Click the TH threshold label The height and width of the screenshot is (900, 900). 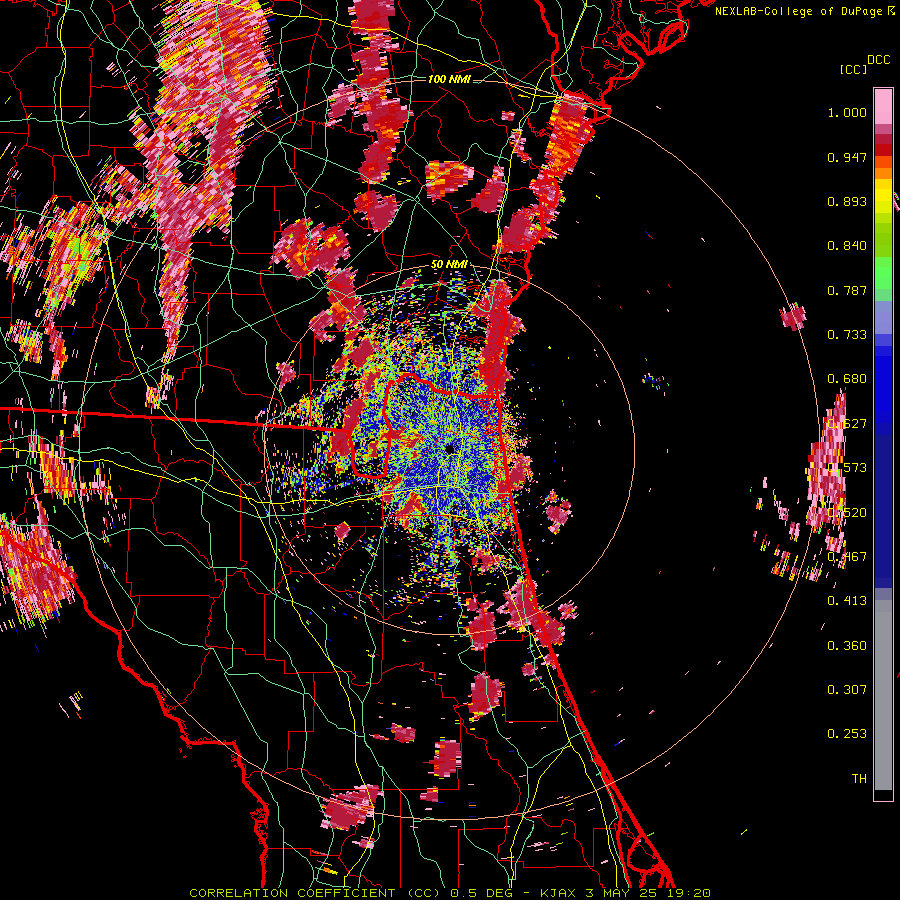(859, 779)
